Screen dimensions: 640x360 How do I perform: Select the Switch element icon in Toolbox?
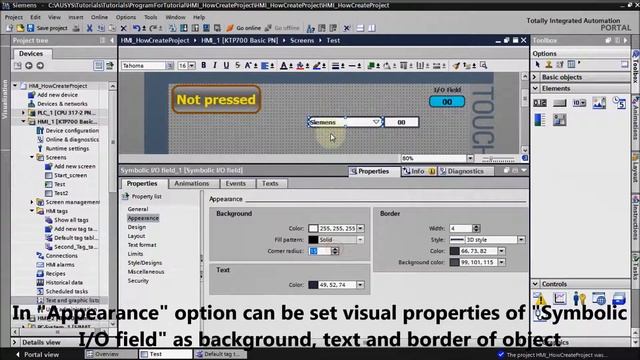559,120
